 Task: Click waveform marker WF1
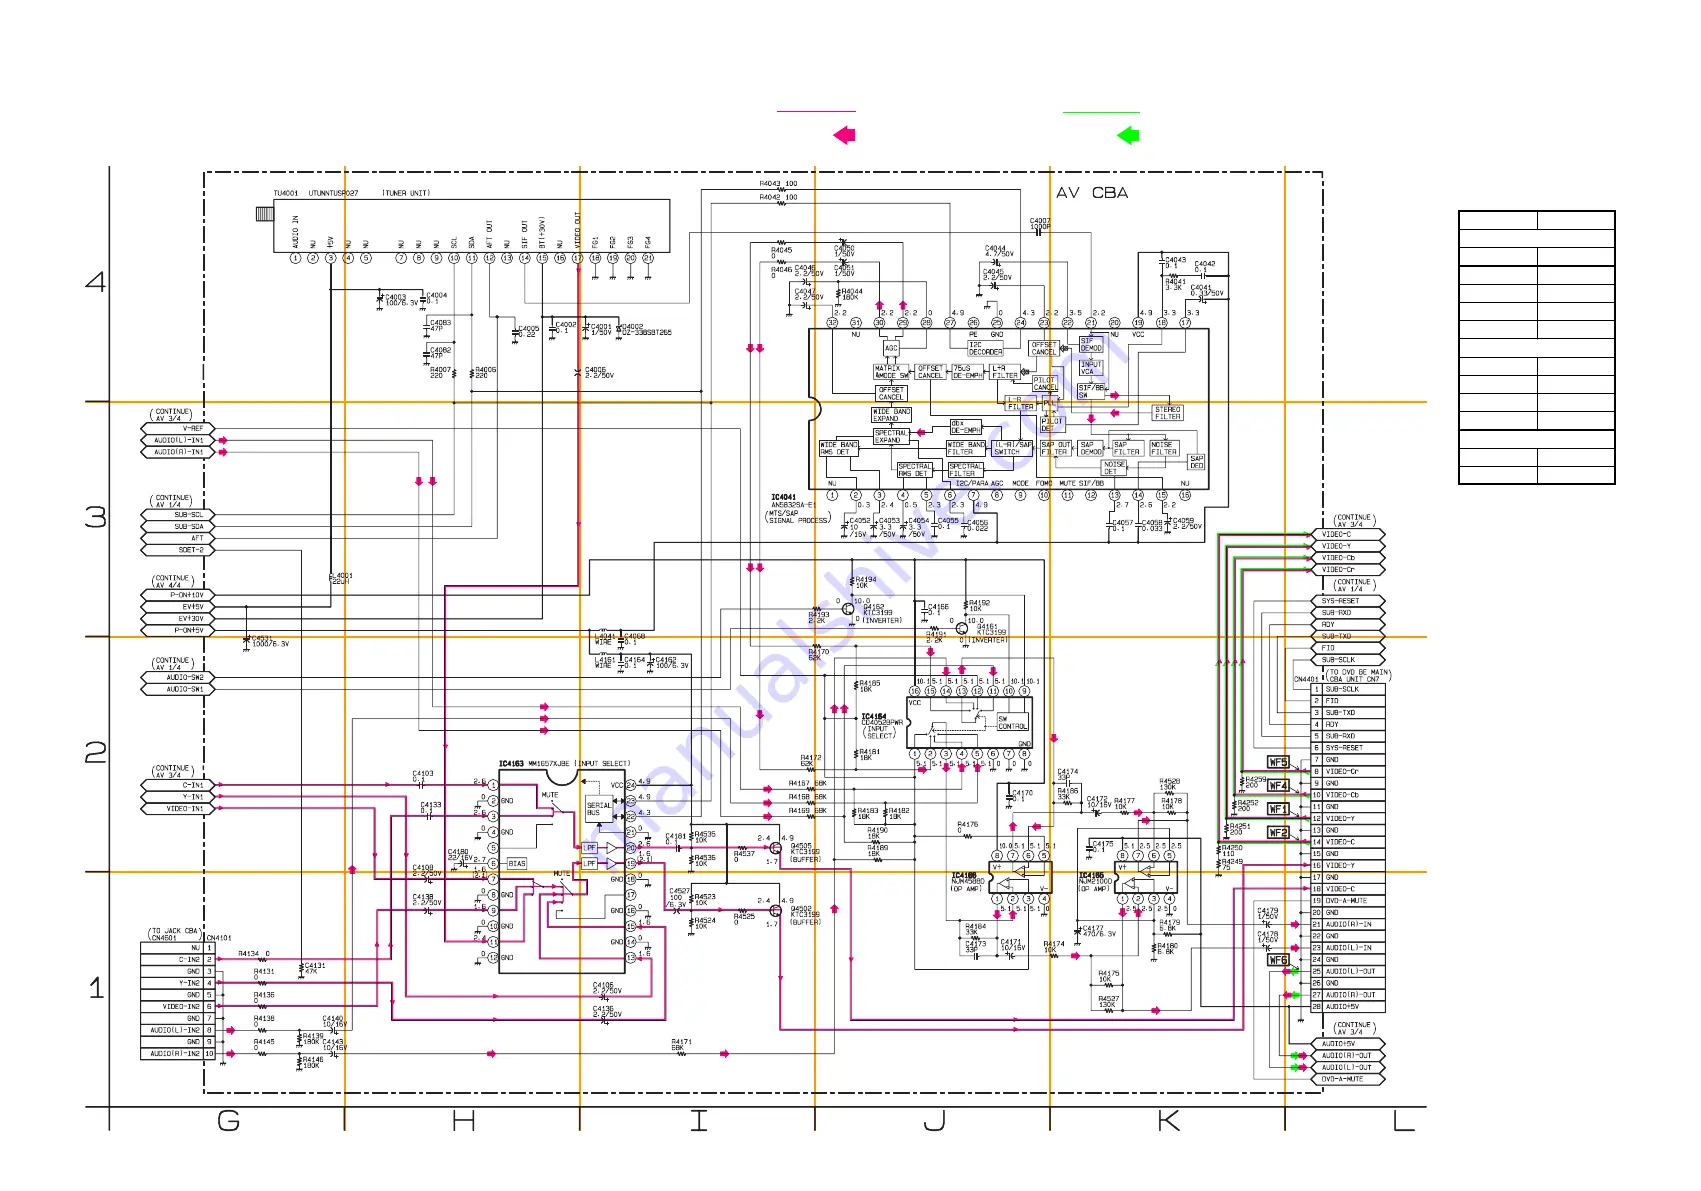1278,809
